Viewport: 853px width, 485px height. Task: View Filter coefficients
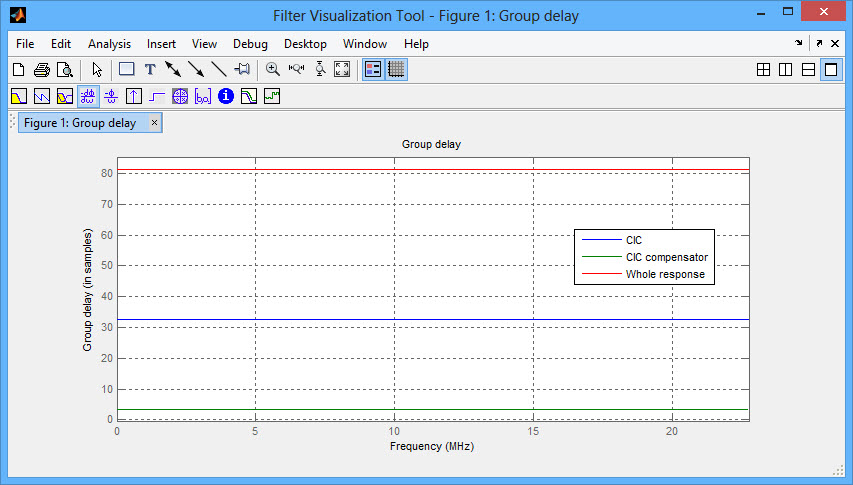point(203,97)
